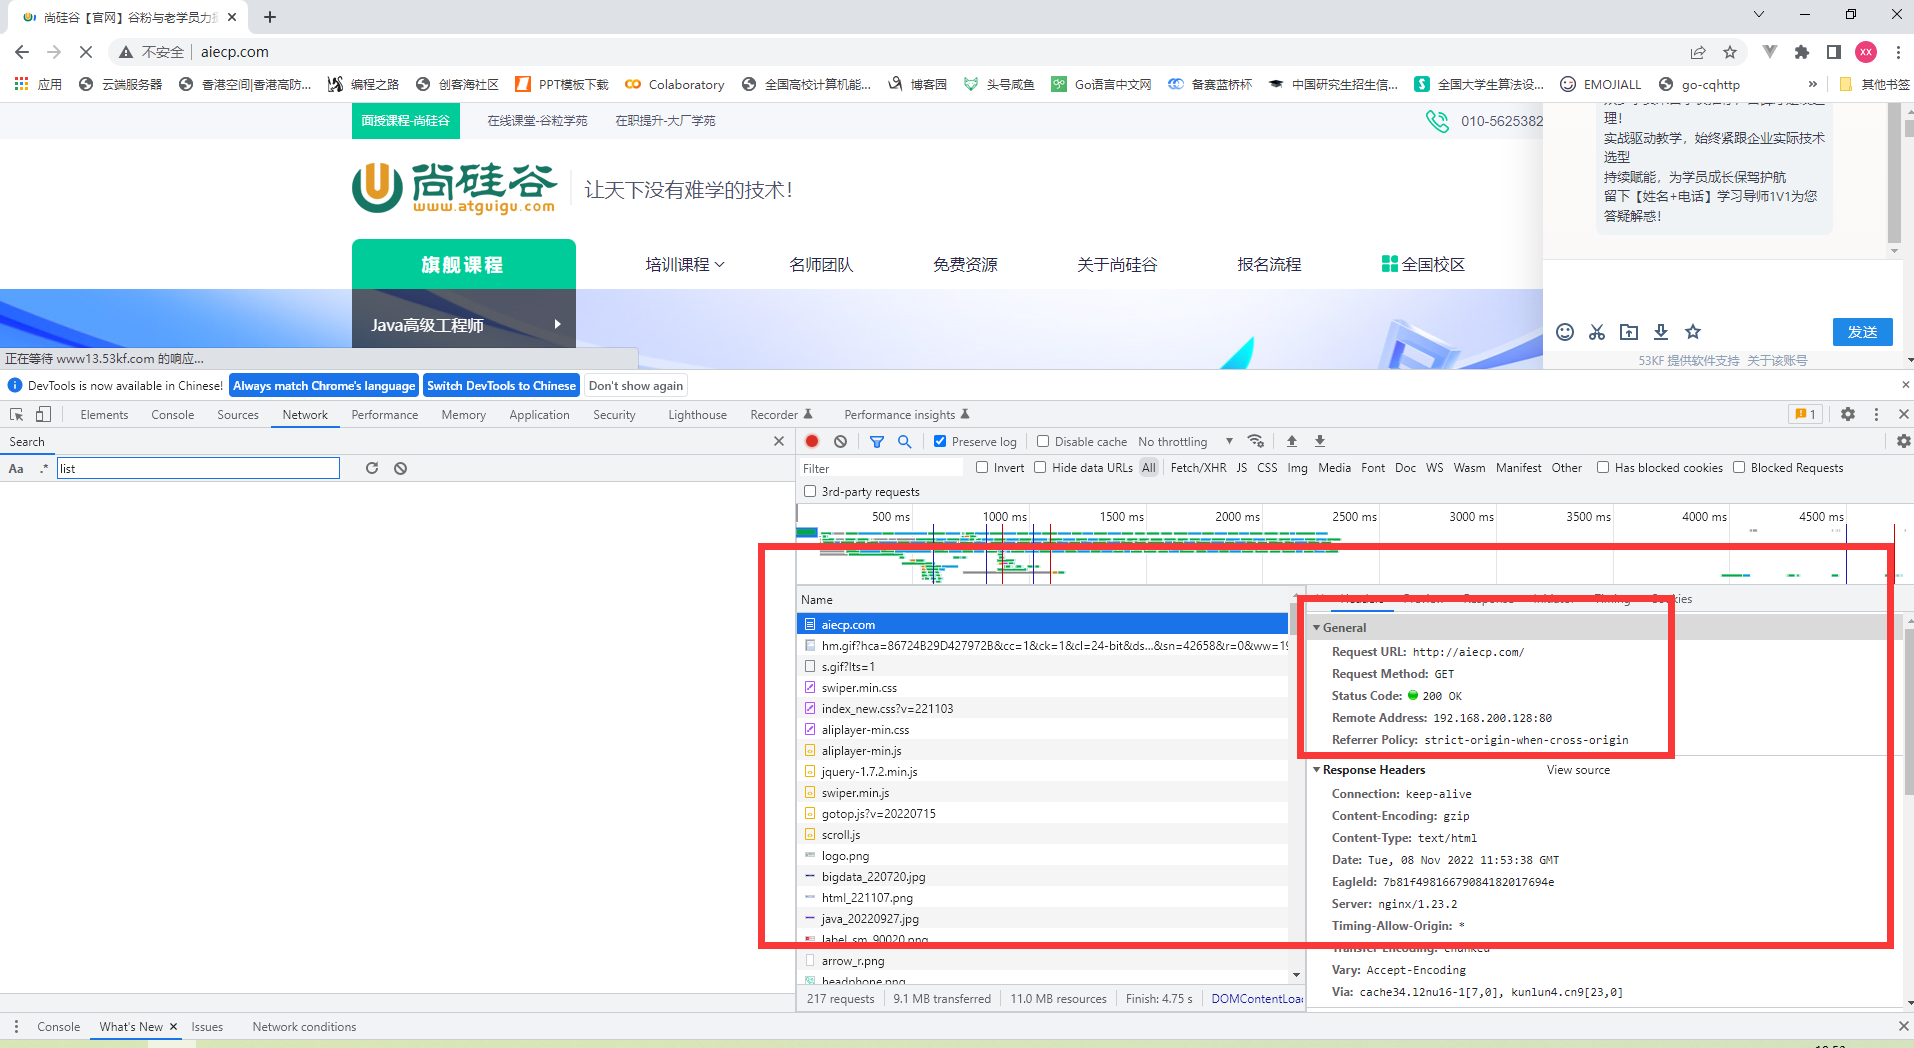Toggle Hide data URLs checkbox
The image size is (1914, 1048).
click(x=1040, y=467)
